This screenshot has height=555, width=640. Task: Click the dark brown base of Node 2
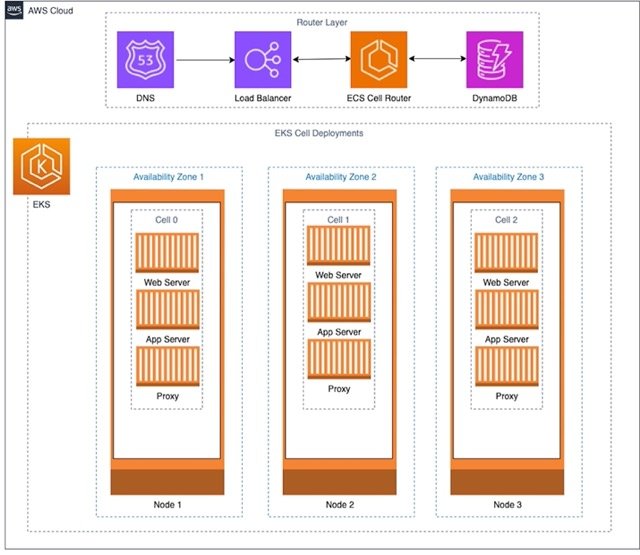coord(340,482)
